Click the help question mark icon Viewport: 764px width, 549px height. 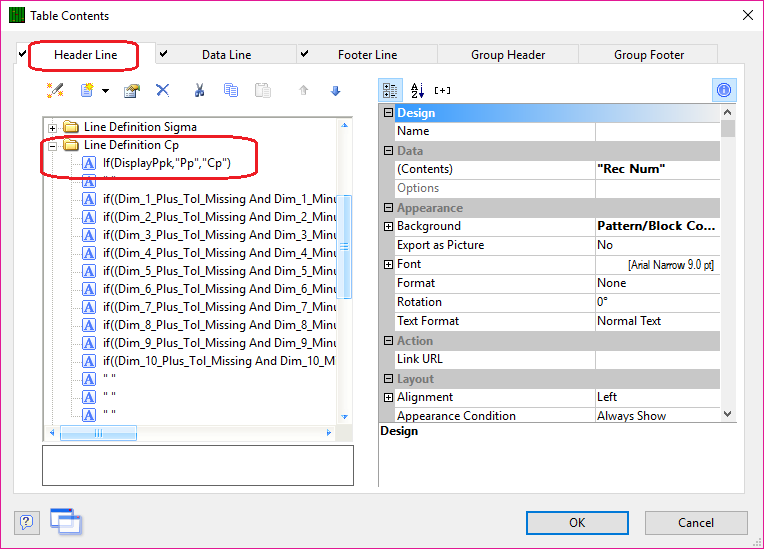coord(26,523)
